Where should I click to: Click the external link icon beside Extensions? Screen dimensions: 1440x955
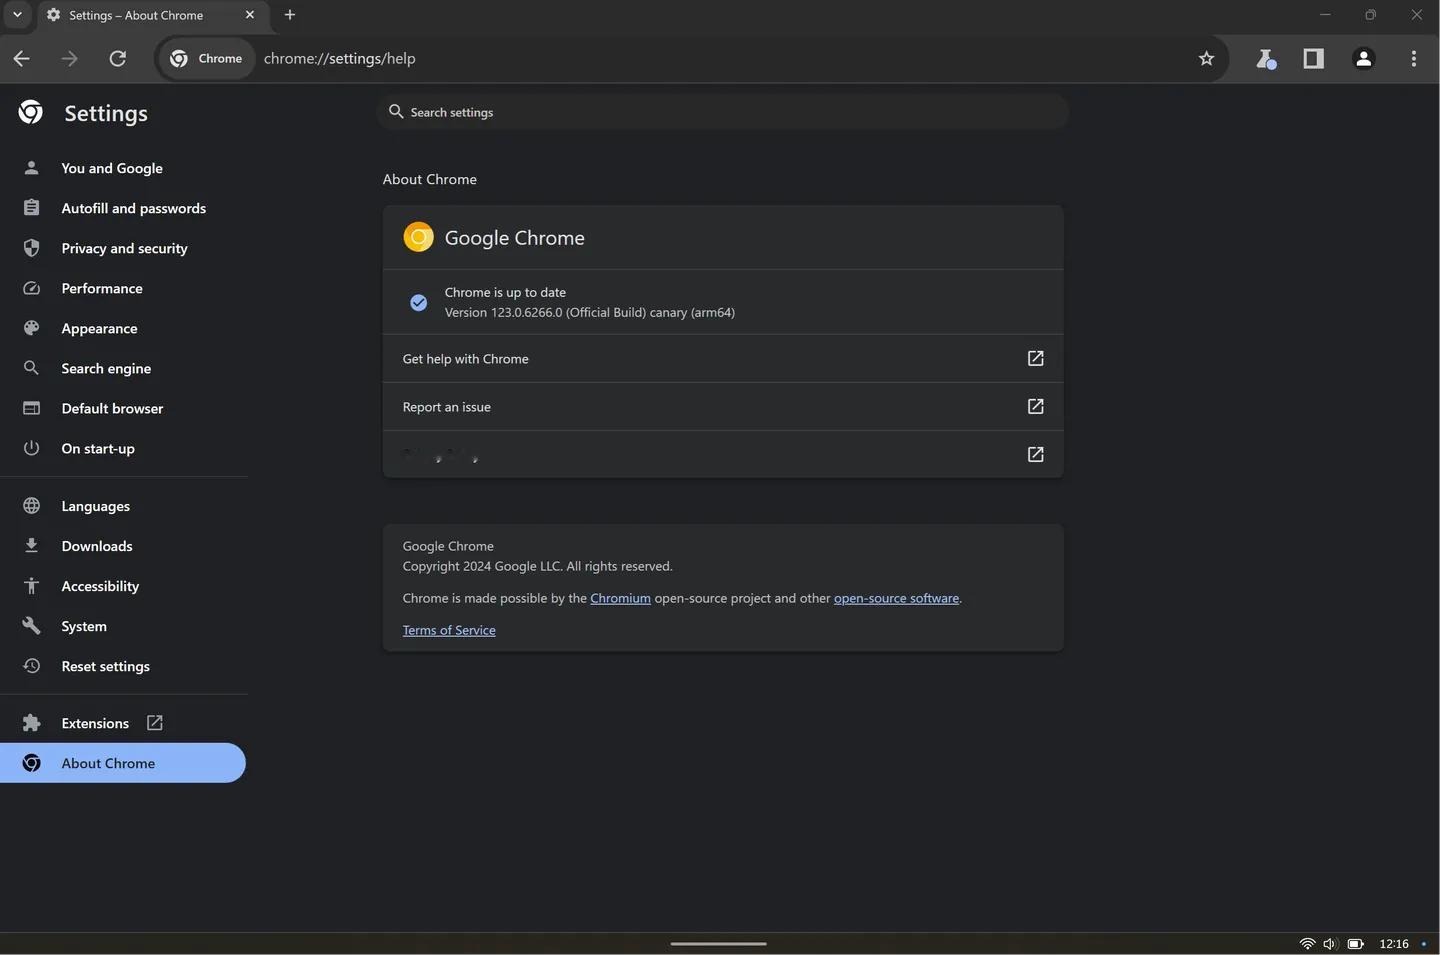click(155, 723)
